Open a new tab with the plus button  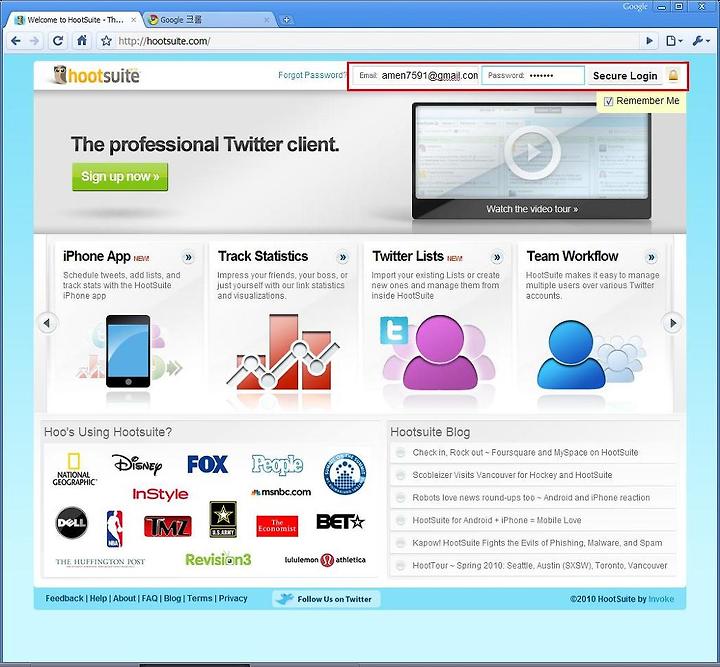coord(287,20)
